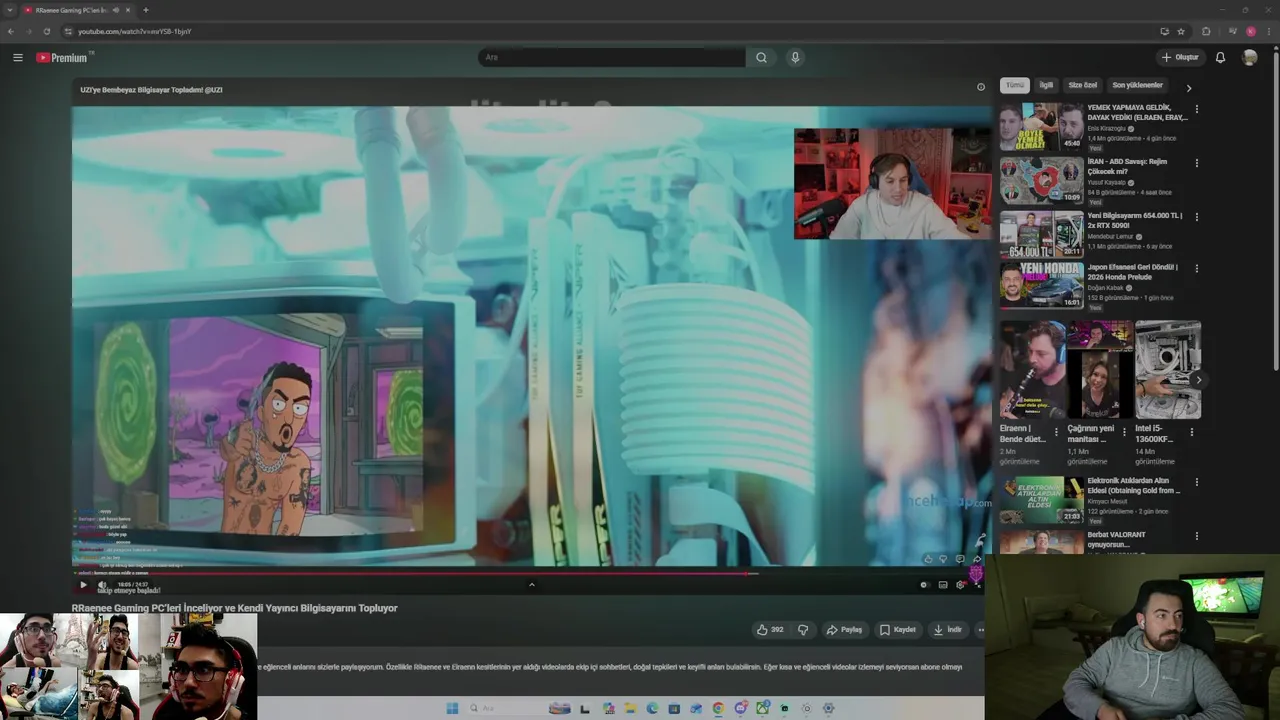Go to YouTube Premium home logo
The image size is (1280, 720).
pyautogui.click(x=62, y=57)
